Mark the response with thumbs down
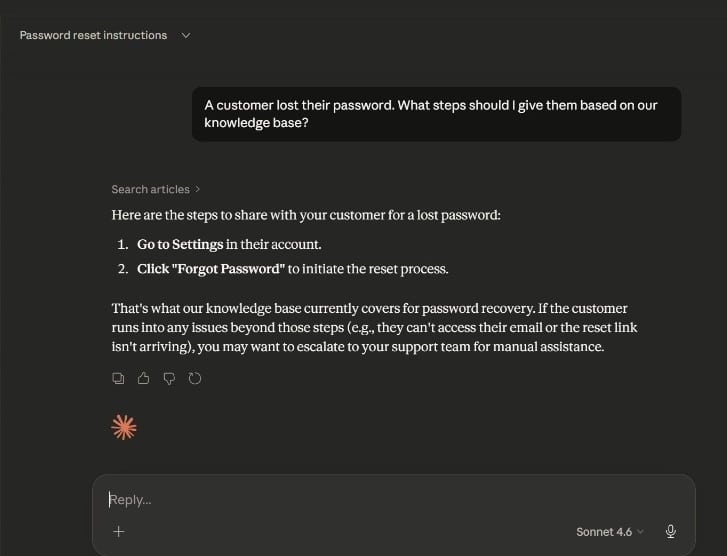The height and width of the screenshot is (556, 727). (x=169, y=378)
